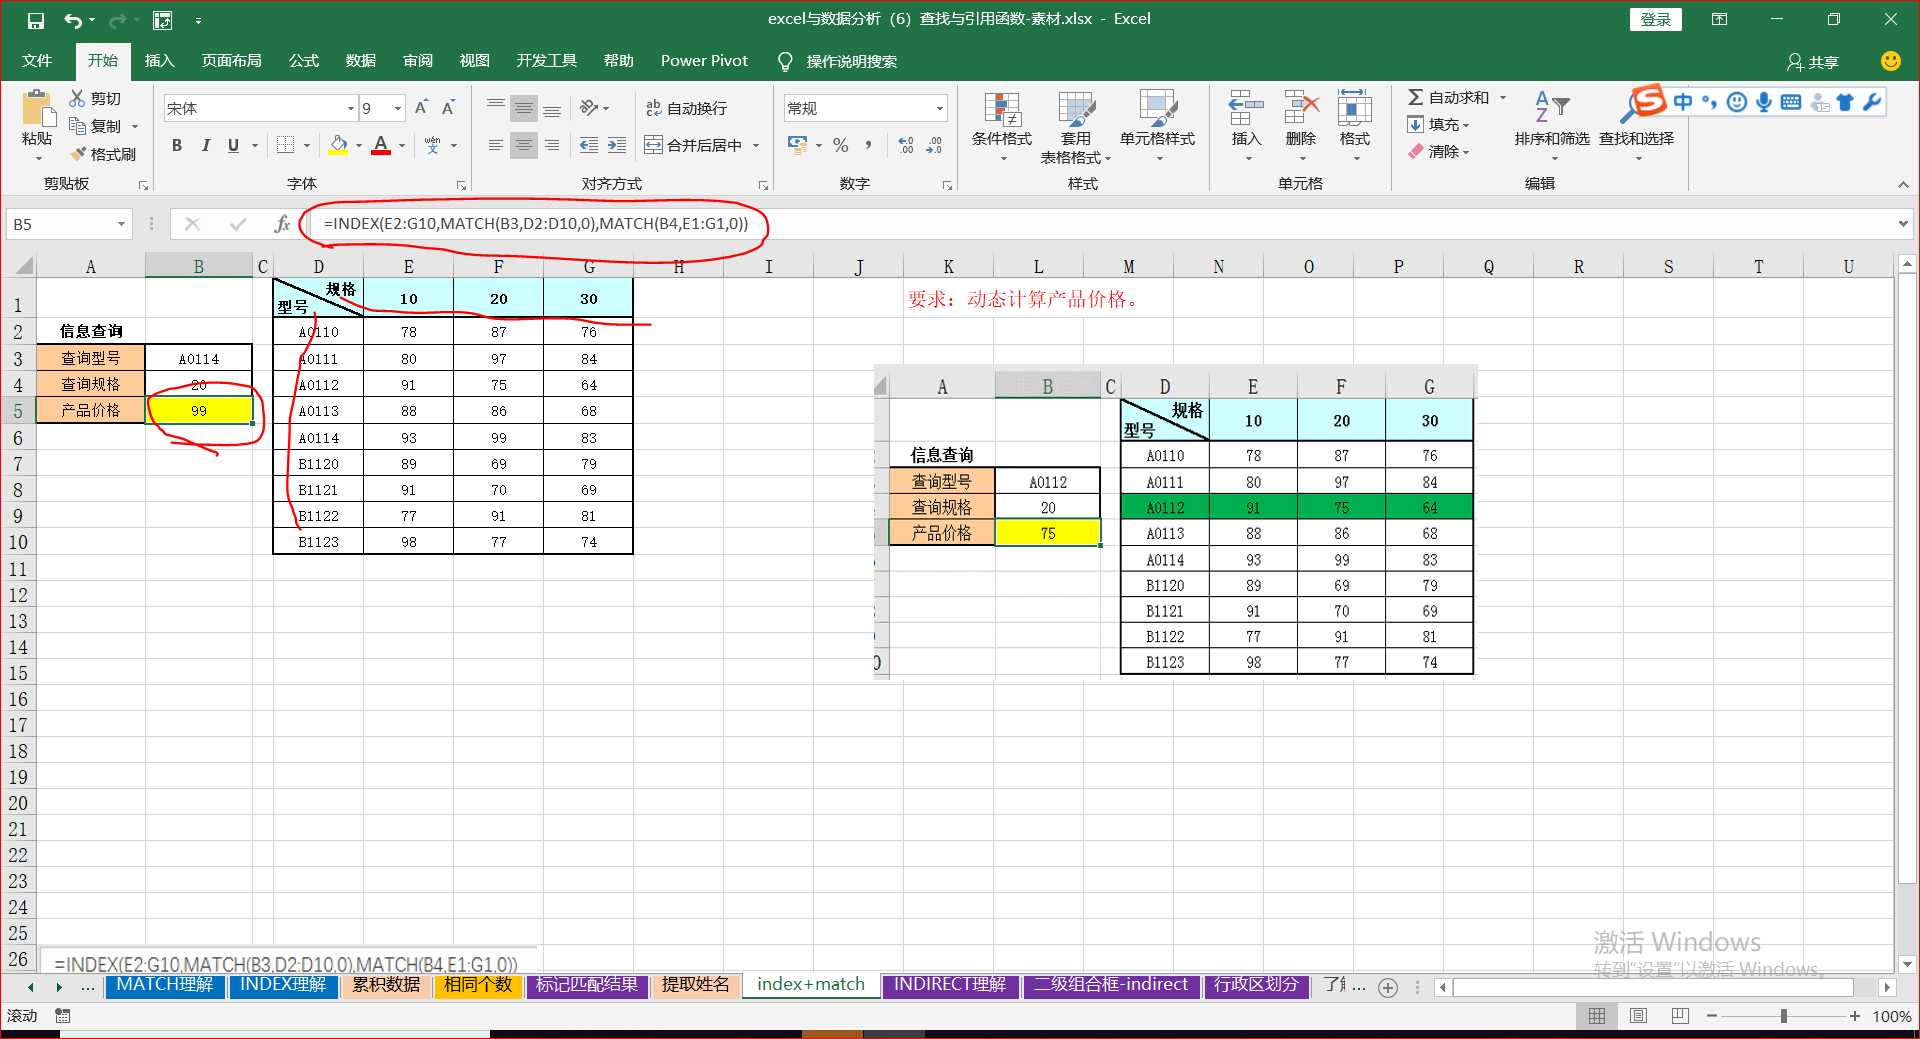The height and width of the screenshot is (1039, 1920).
Task: Click the 复制 Copy button
Action: tap(95, 126)
